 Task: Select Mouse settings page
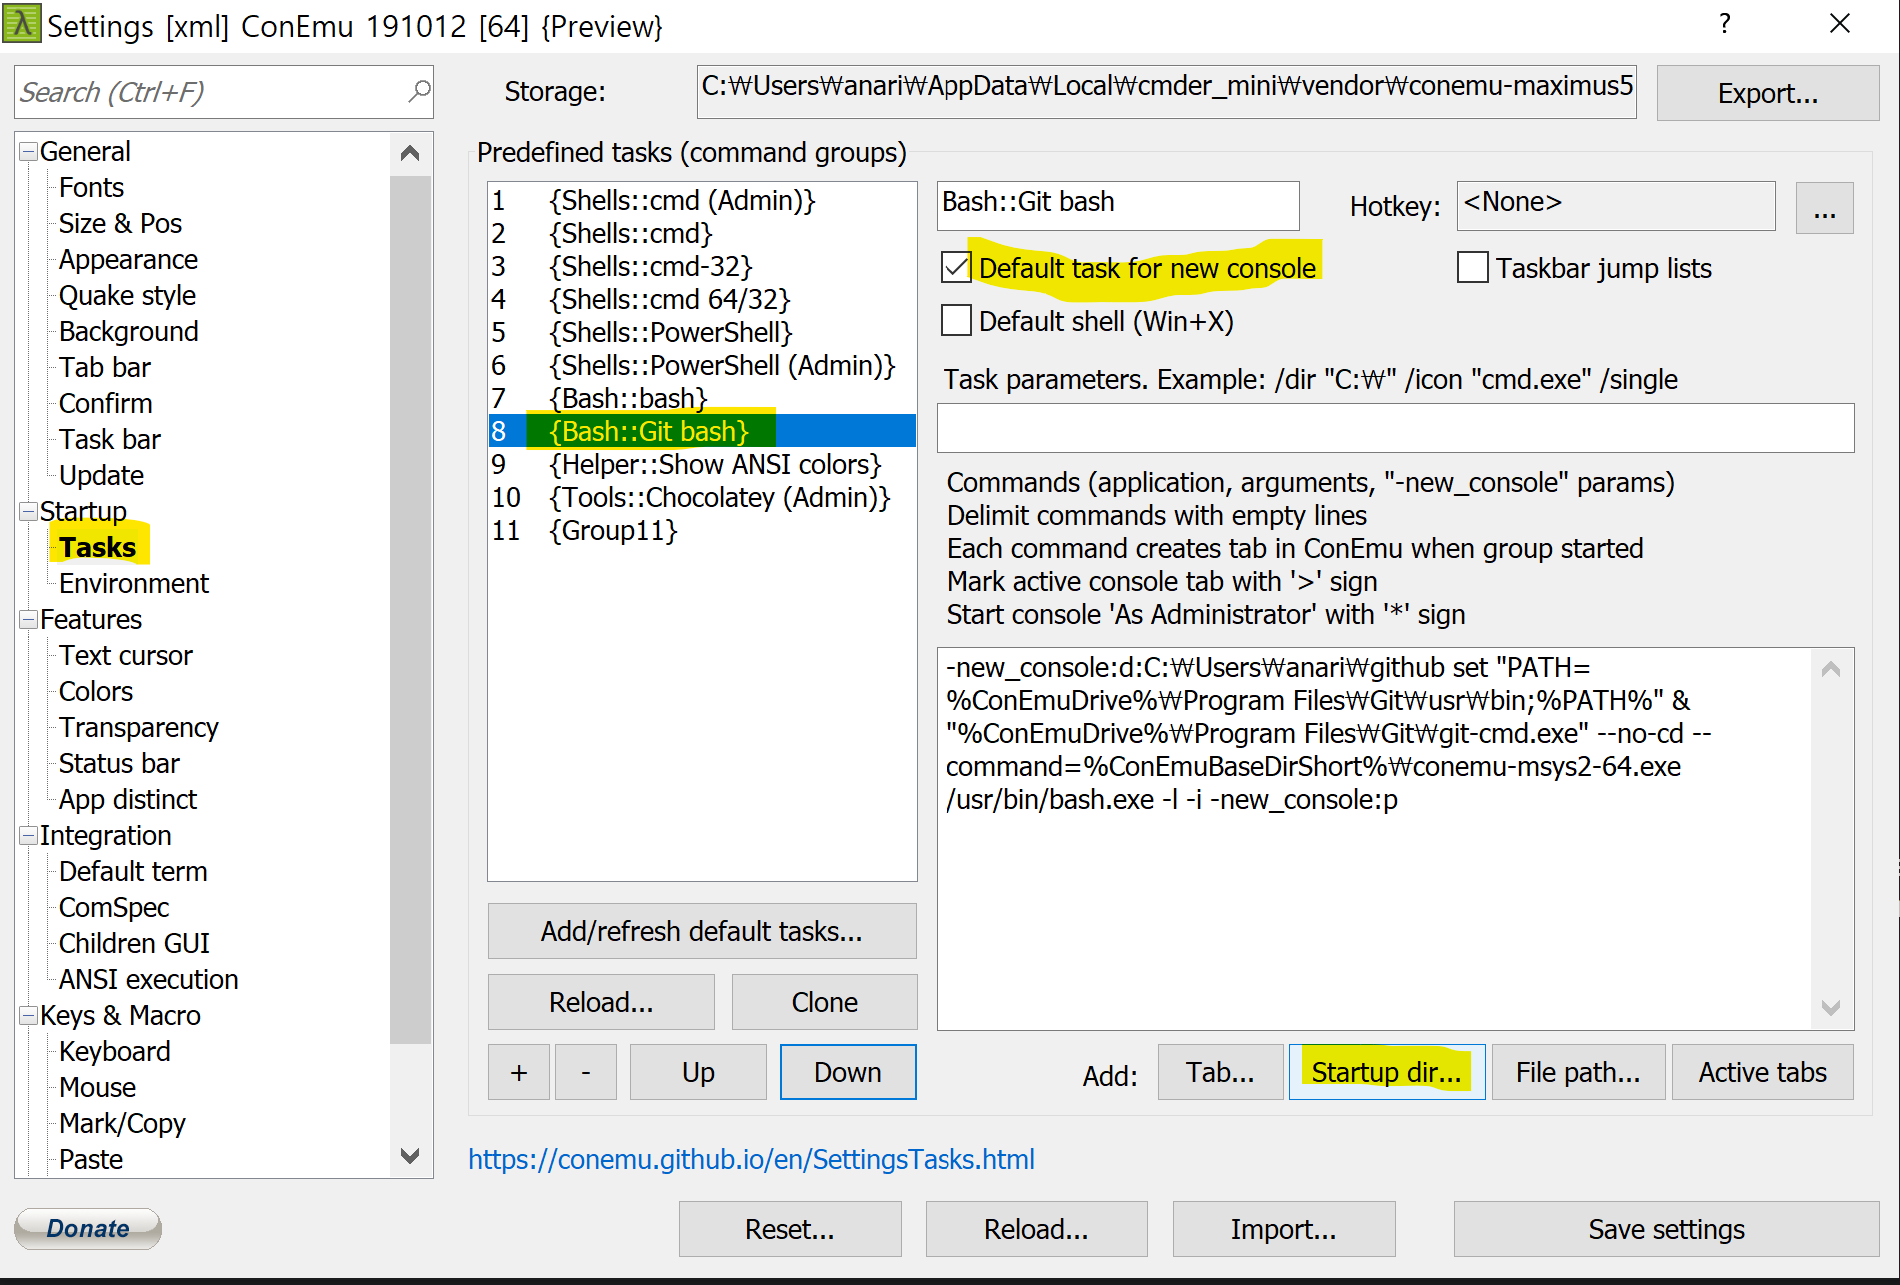coord(97,1088)
